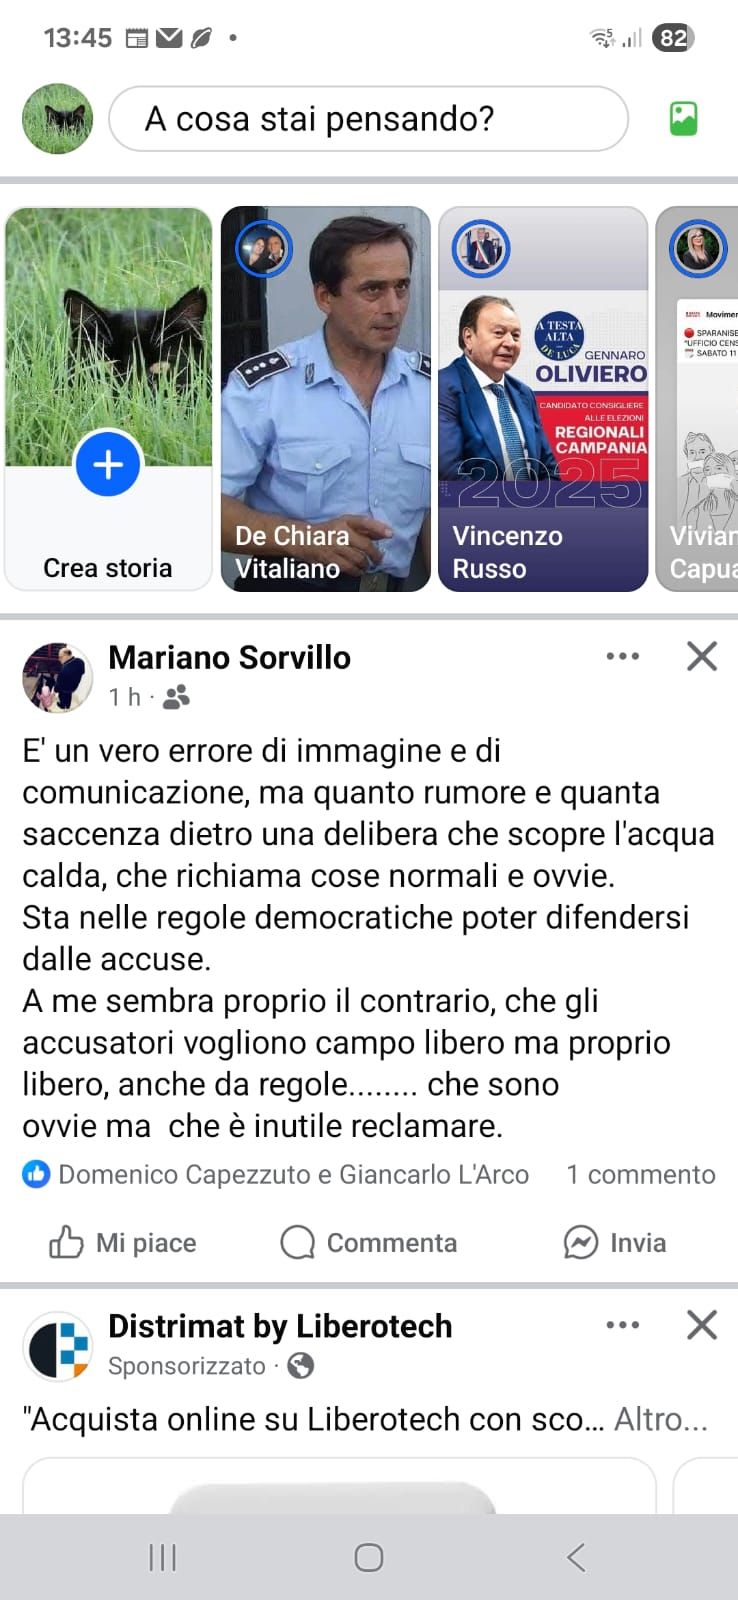Tap the Commenta button

[x=369, y=1242]
